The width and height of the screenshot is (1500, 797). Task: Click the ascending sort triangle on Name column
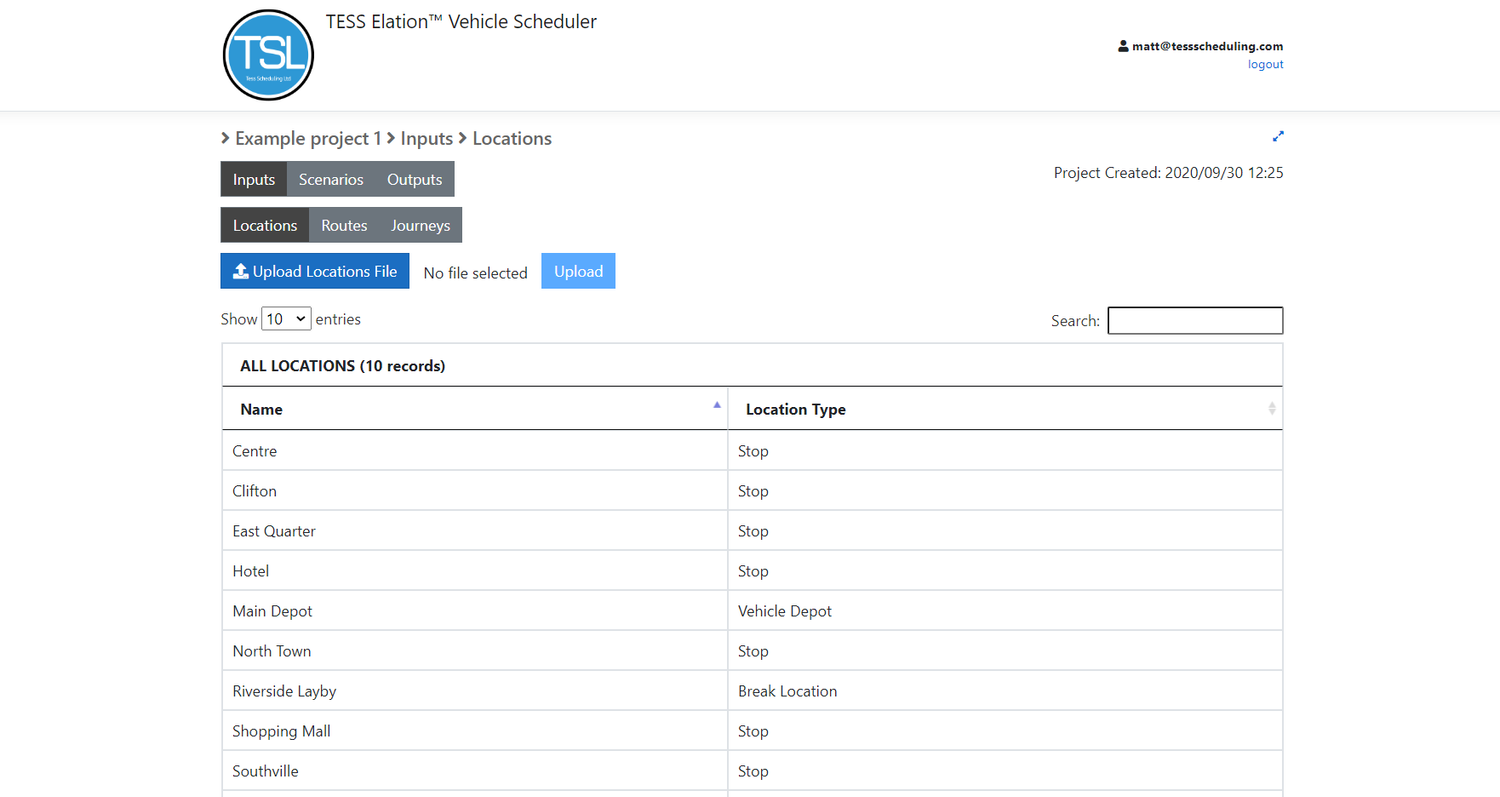(717, 403)
